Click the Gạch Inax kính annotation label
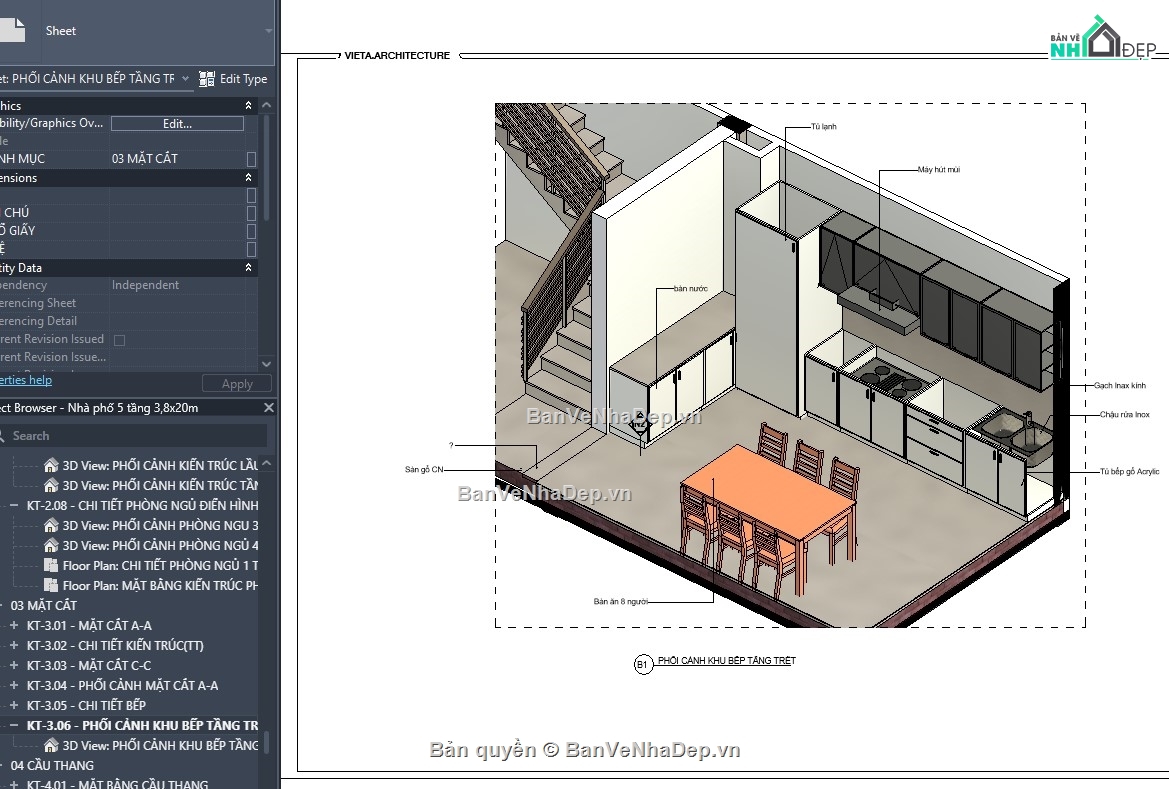The width and height of the screenshot is (1169, 789). tap(1120, 386)
